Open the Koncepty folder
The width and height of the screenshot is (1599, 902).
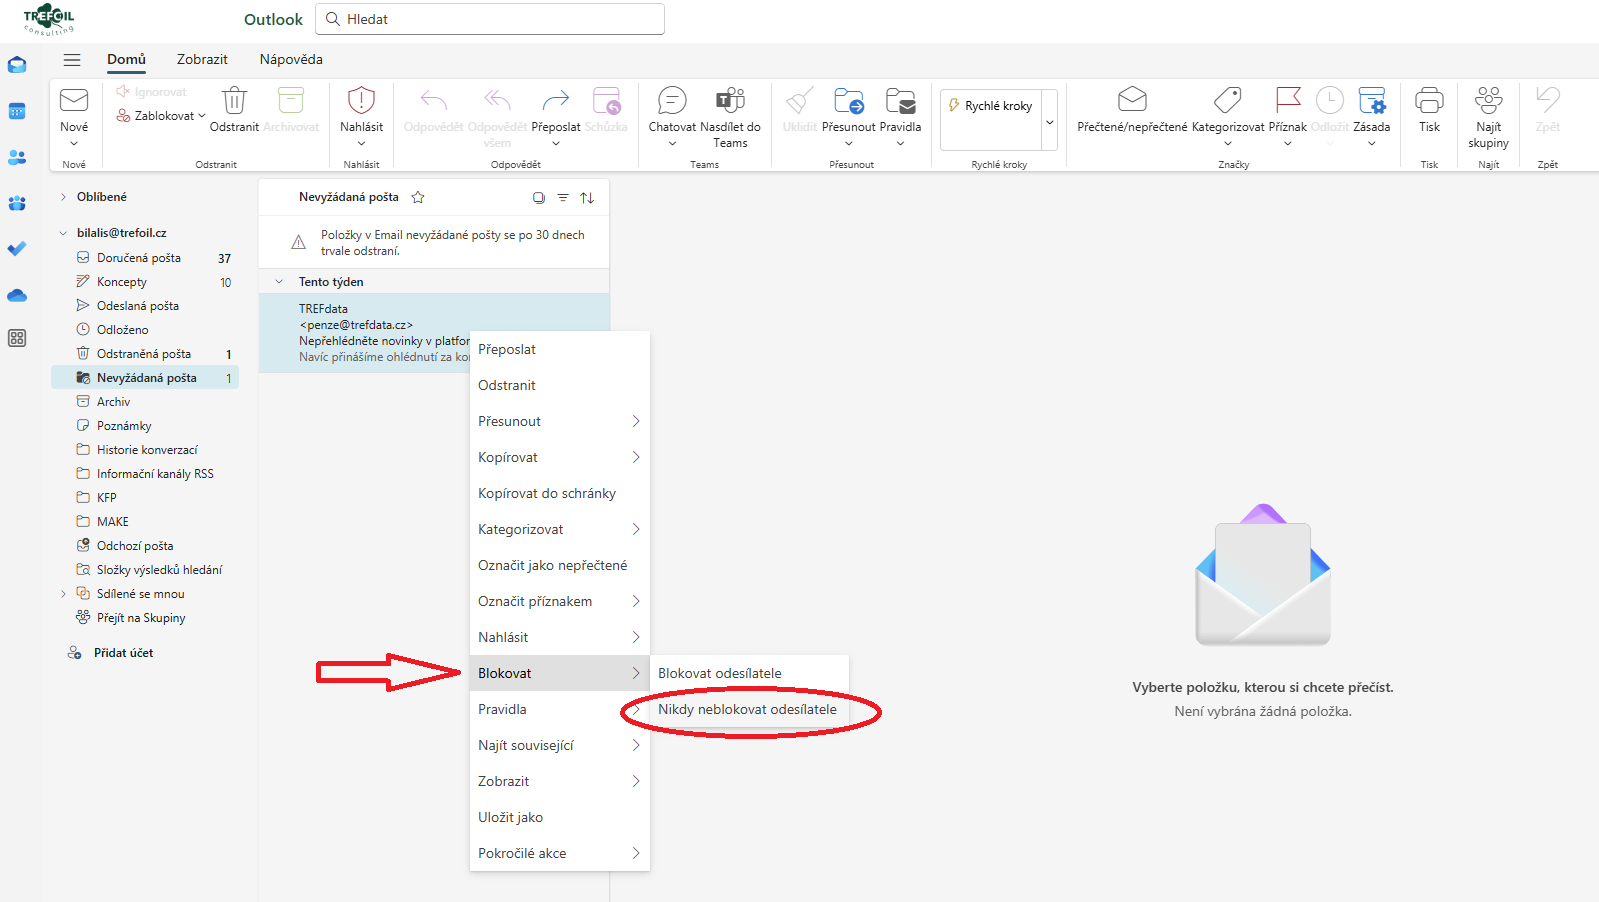coord(146,282)
